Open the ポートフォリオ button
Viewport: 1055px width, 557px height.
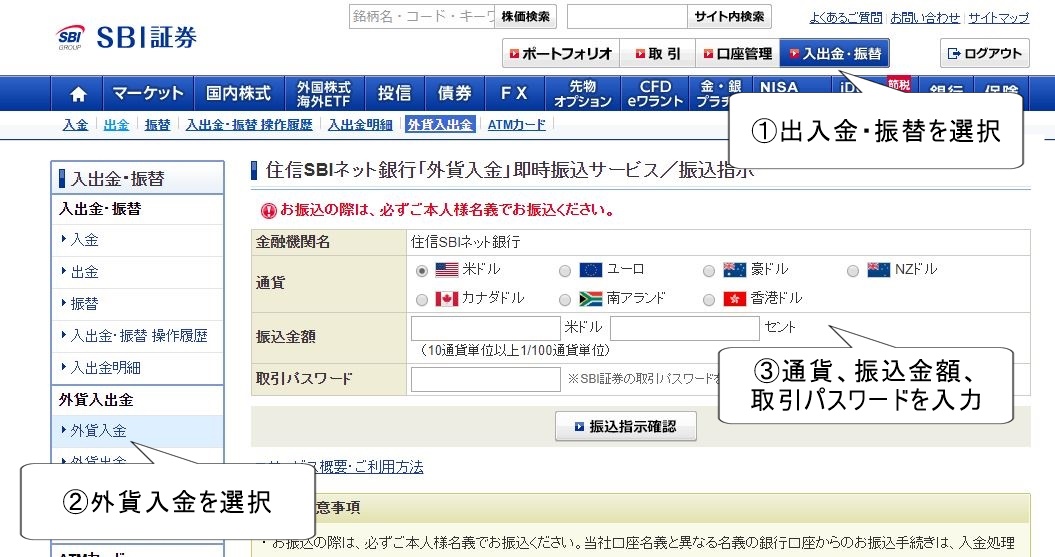click(560, 54)
